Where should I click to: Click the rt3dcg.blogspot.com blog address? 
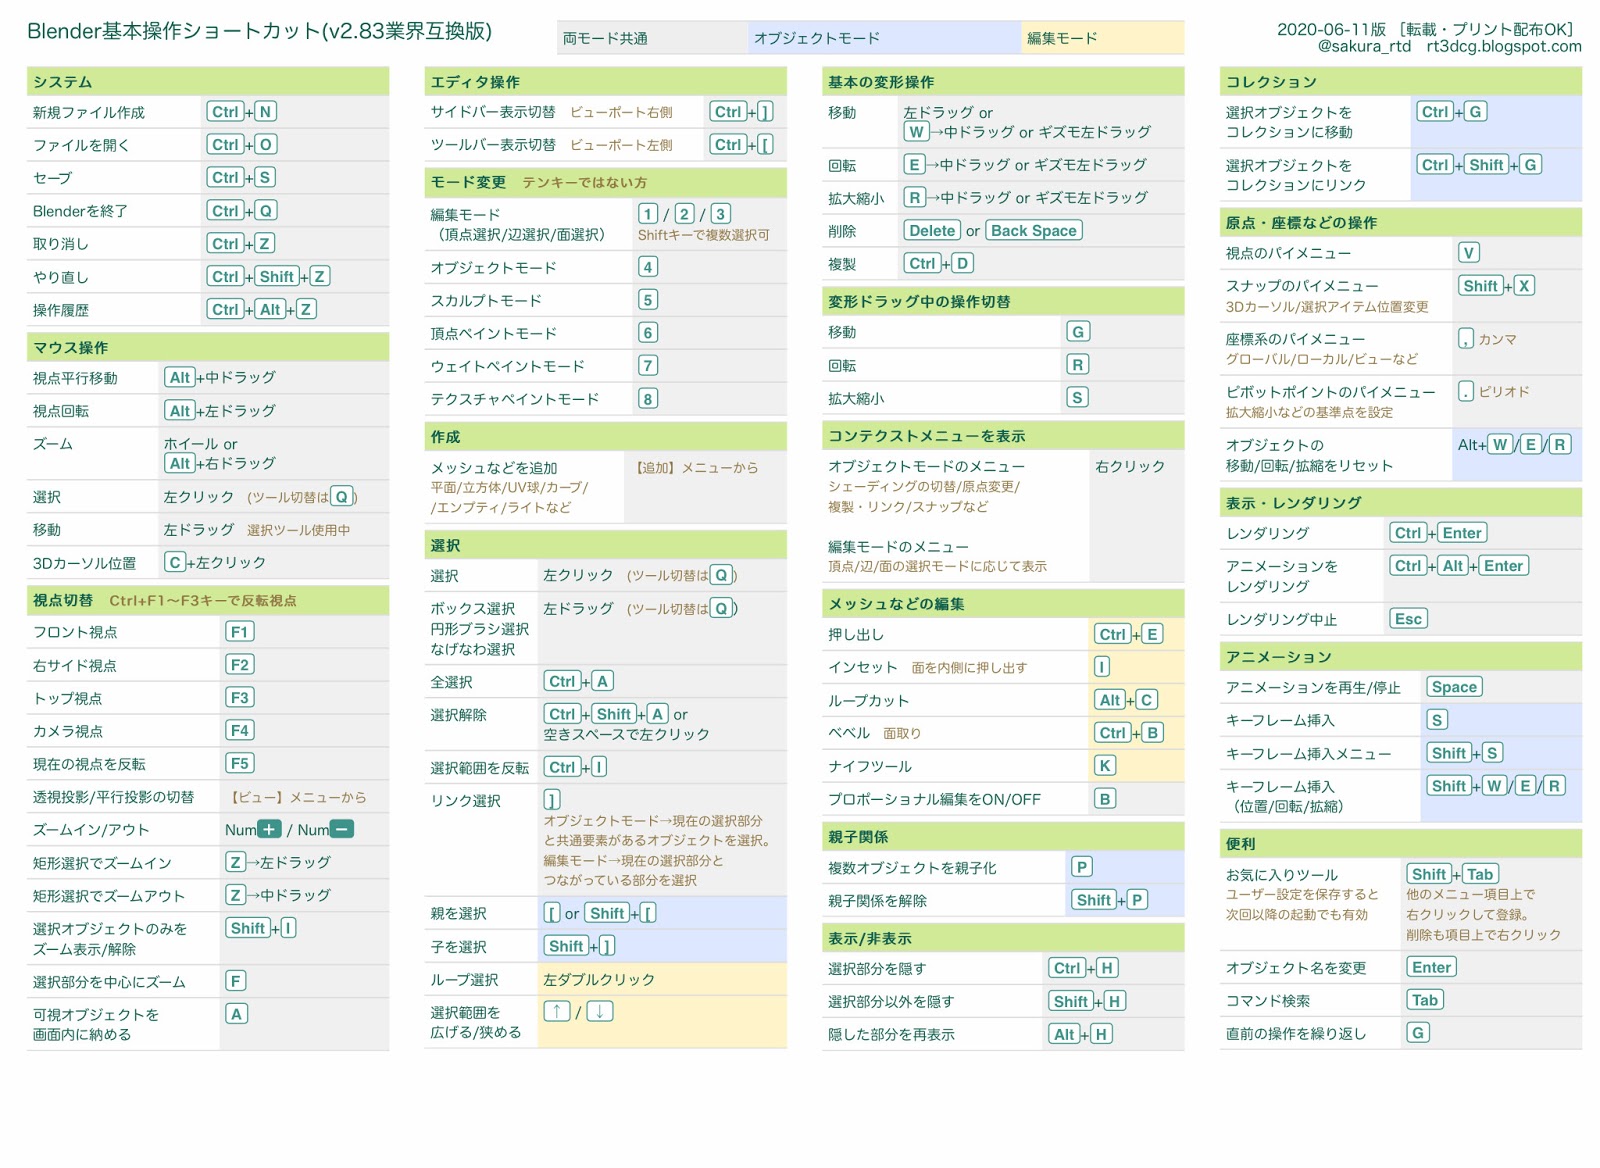tap(1503, 46)
